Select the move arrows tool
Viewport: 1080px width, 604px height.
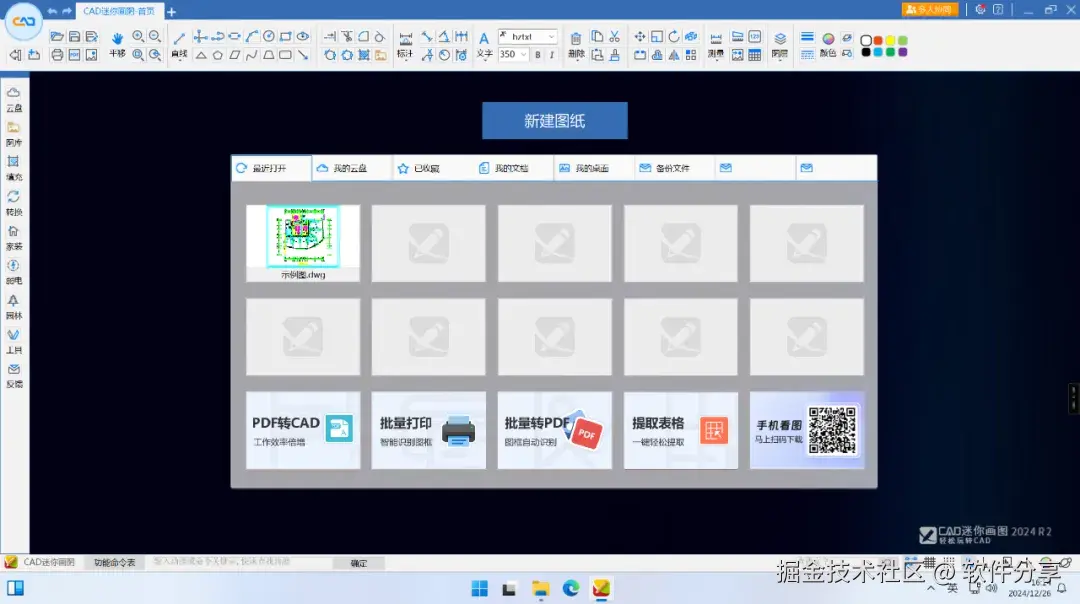click(640, 37)
